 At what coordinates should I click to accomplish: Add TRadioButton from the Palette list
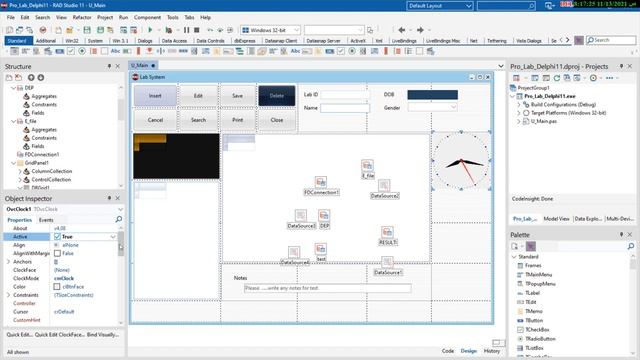click(540, 339)
